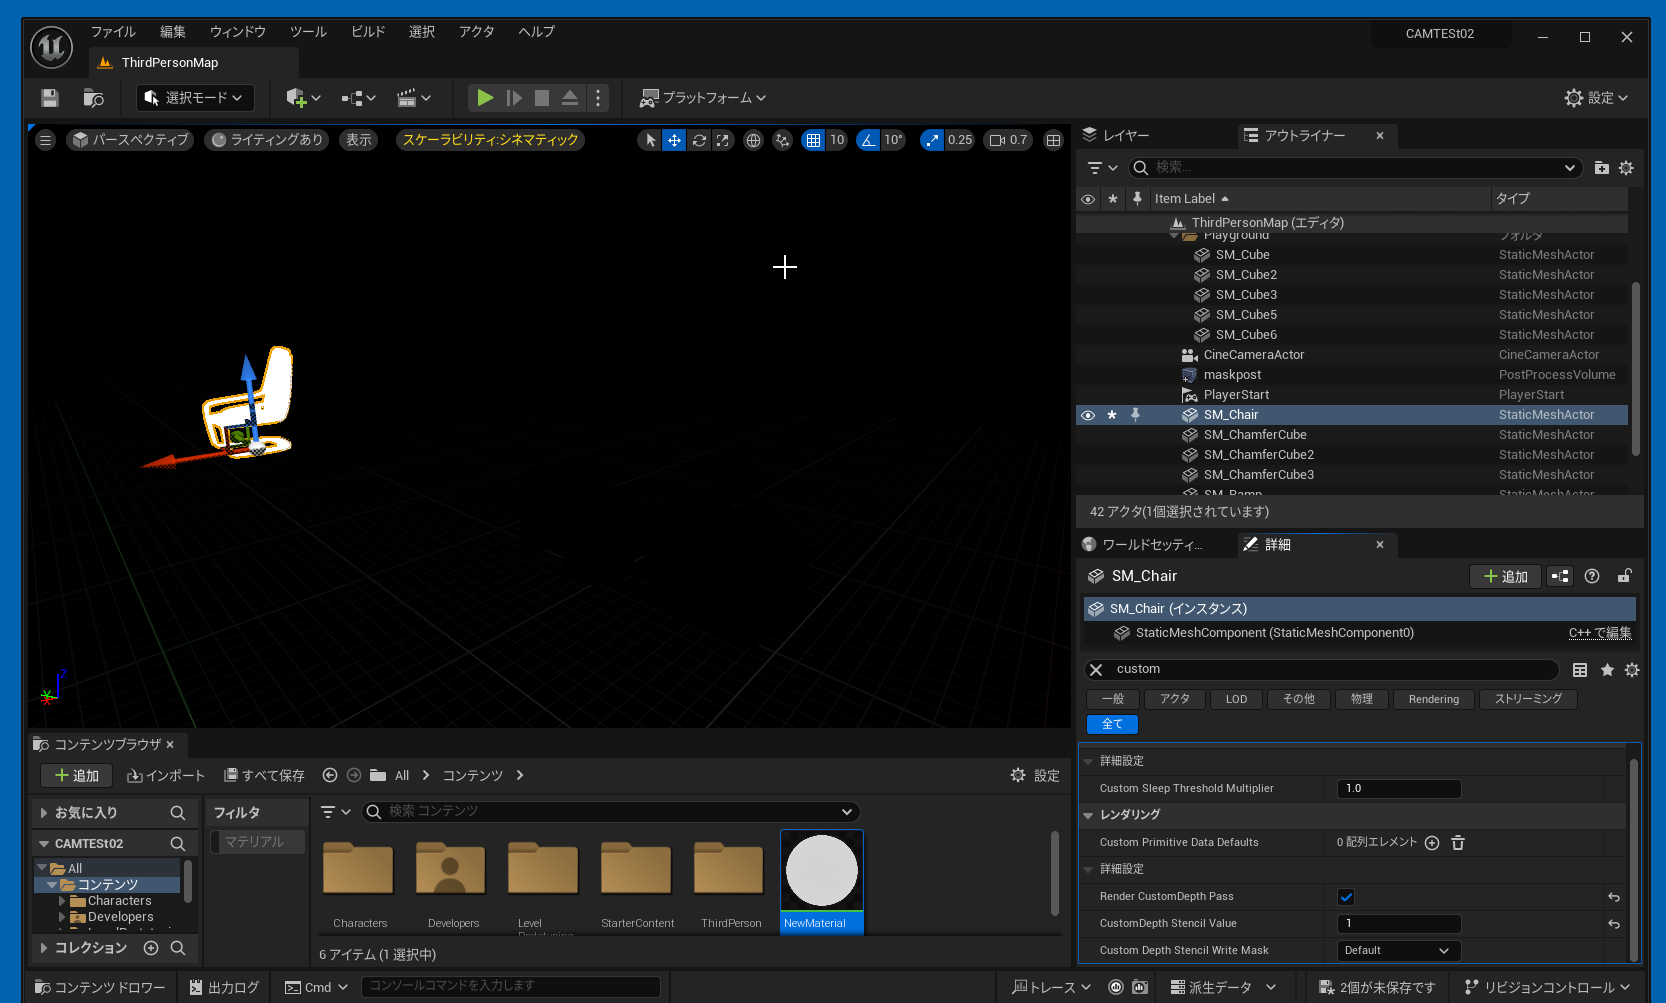Click the Play in editor button
Image resolution: width=1666 pixels, height=1003 pixels.
tap(485, 98)
